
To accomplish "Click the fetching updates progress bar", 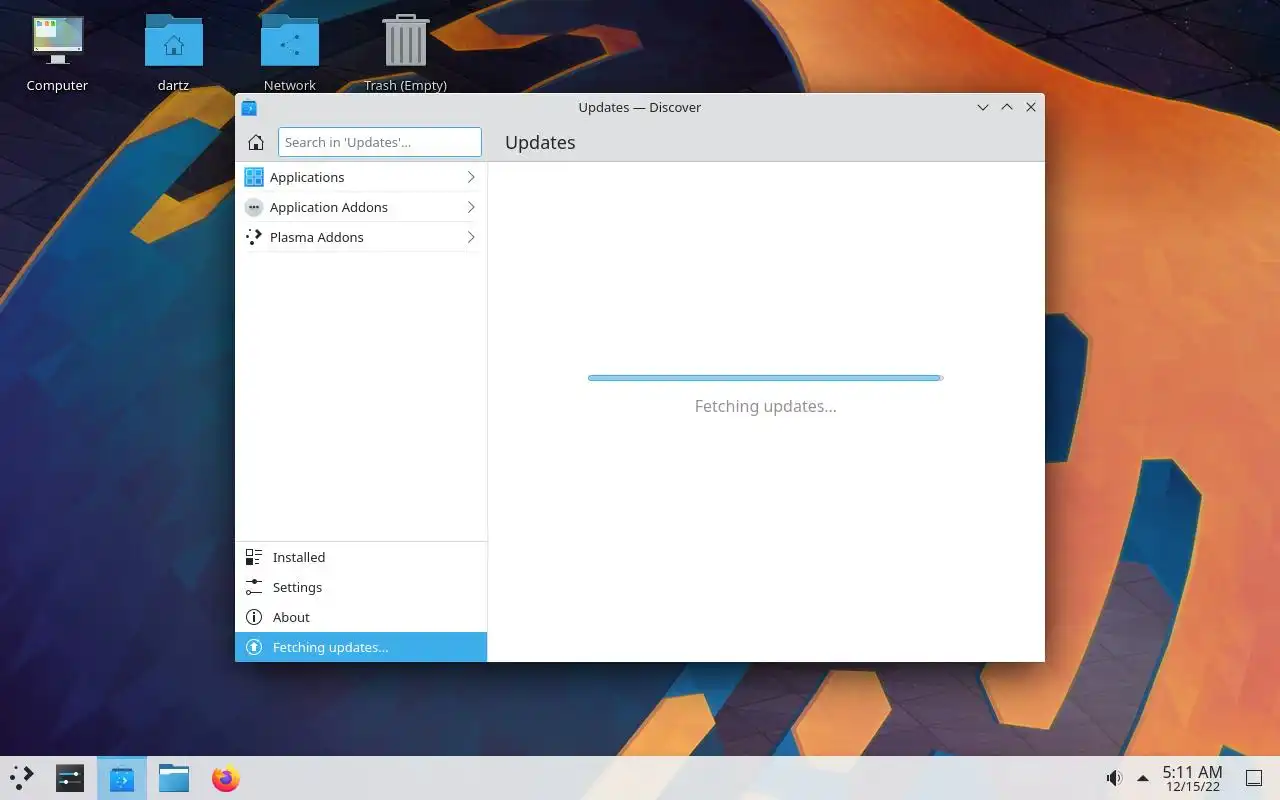I will point(765,378).
